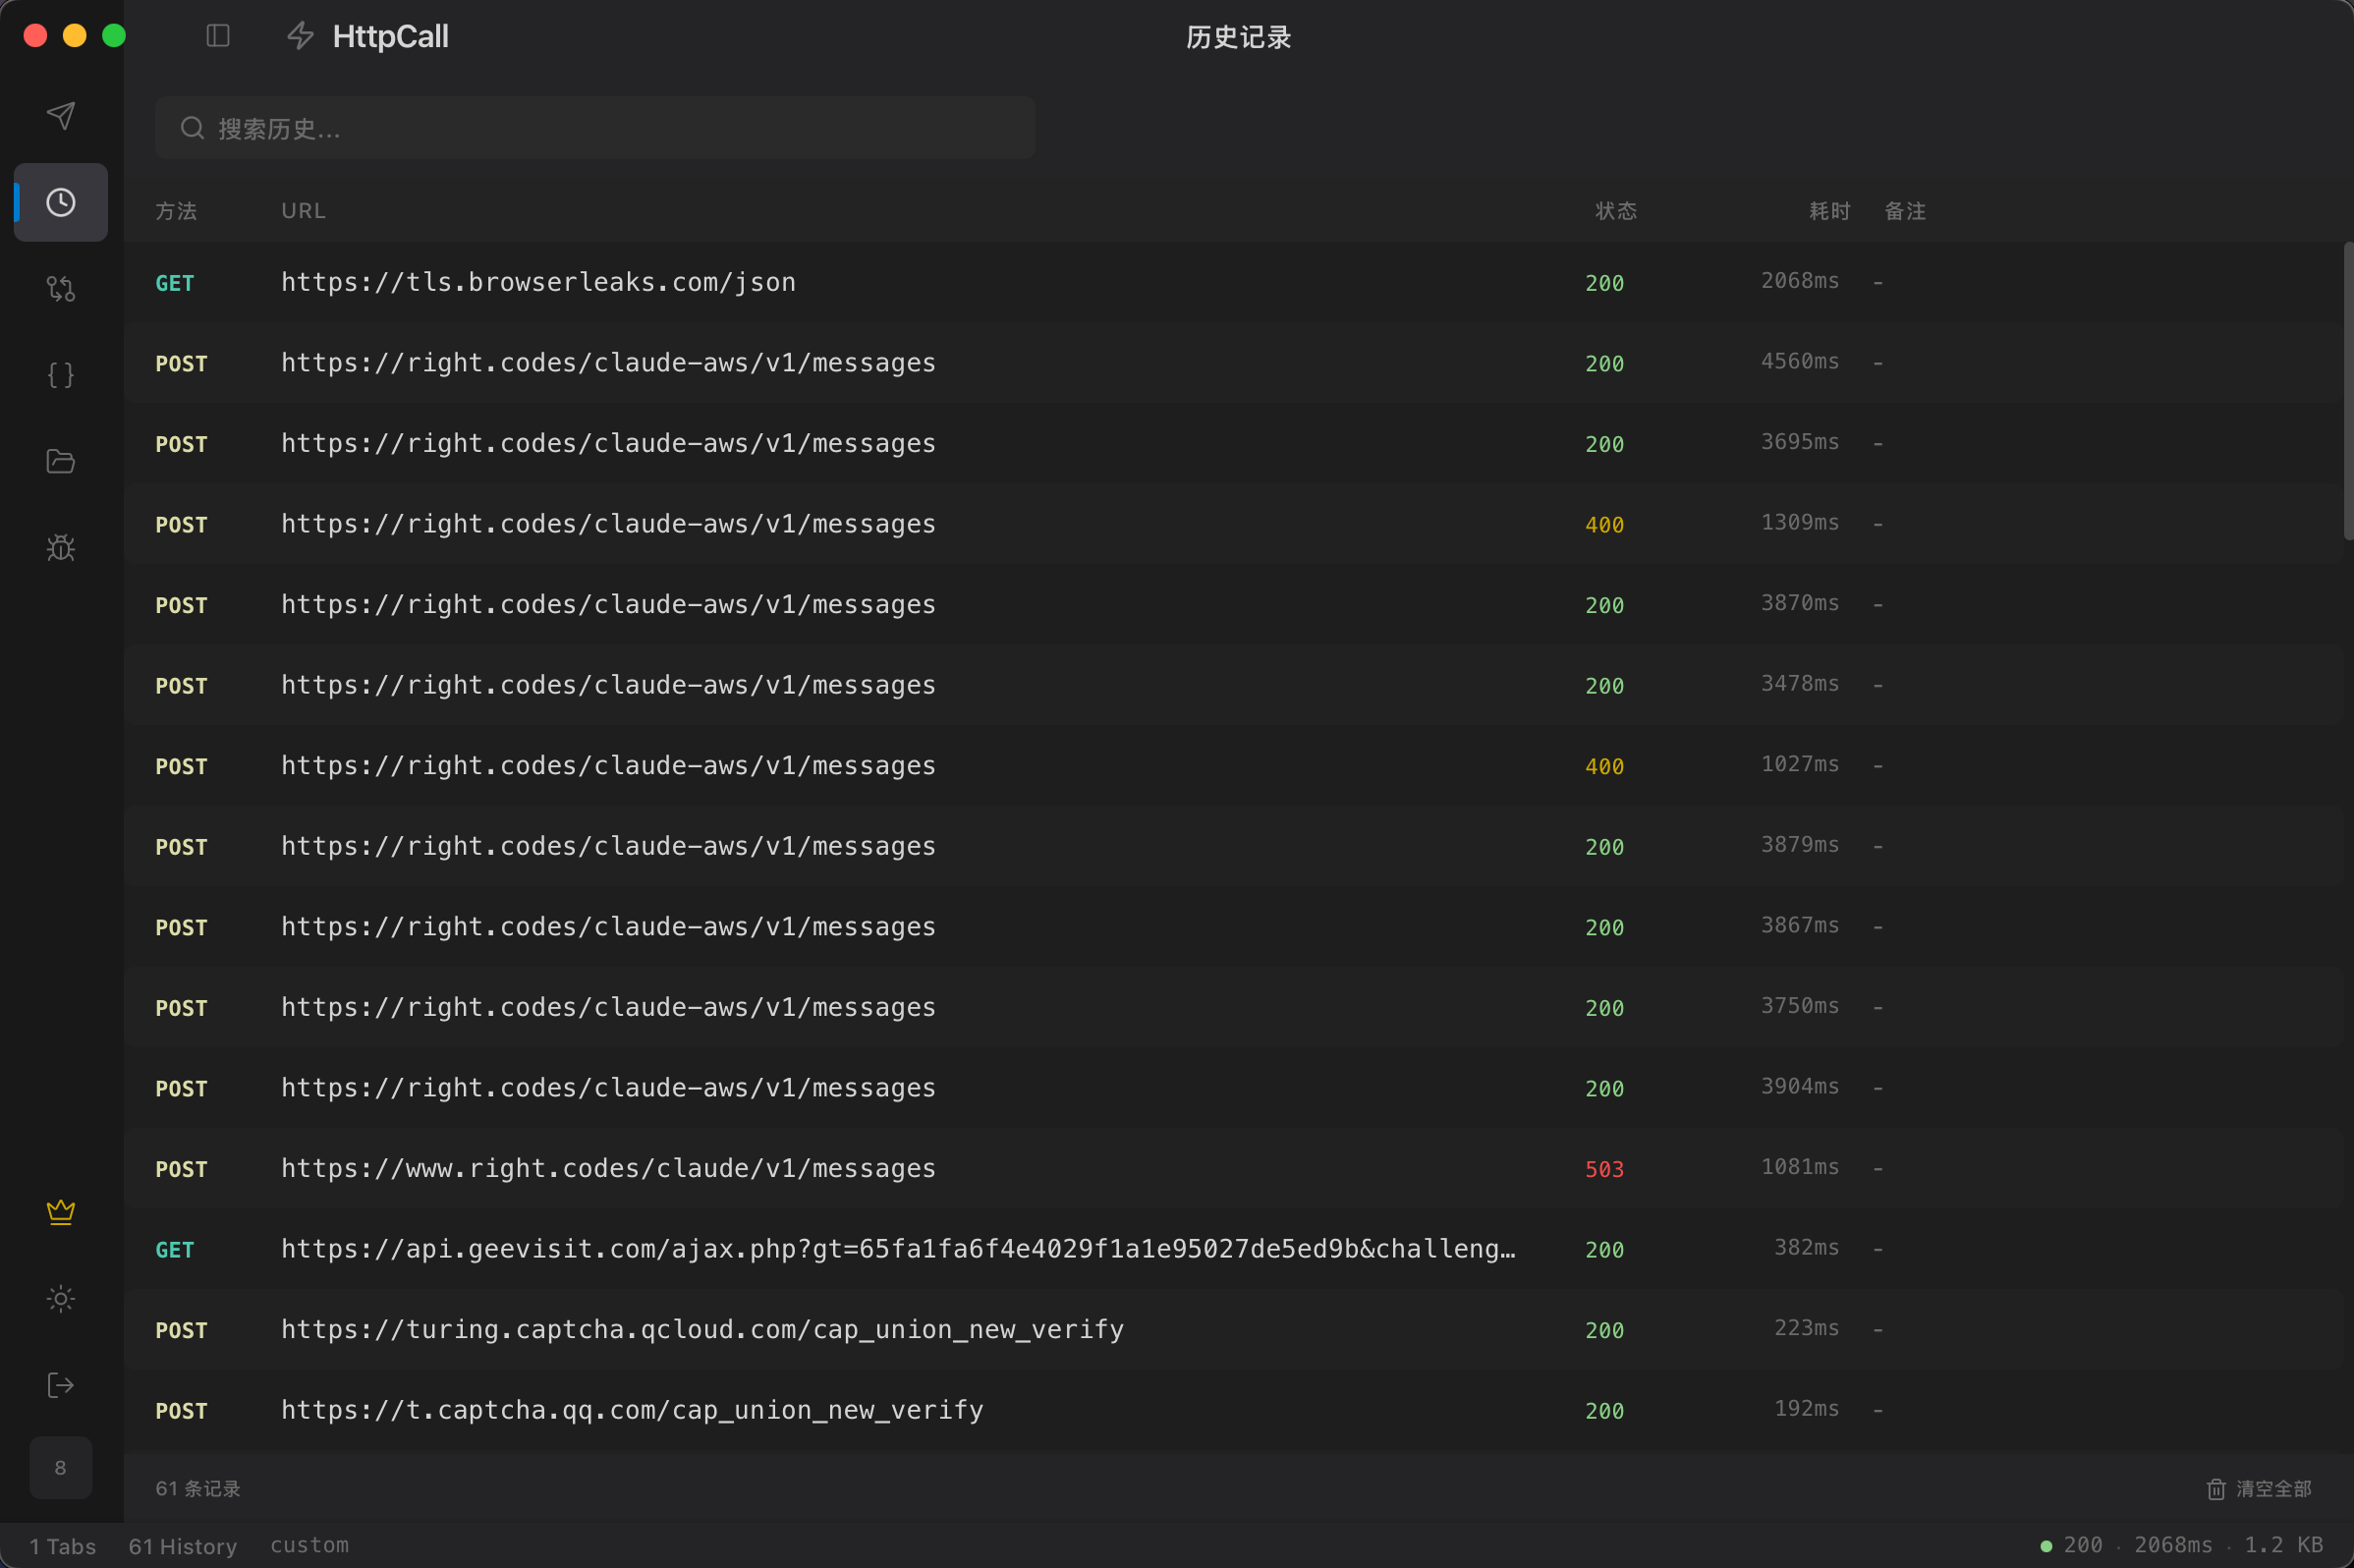The width and height of the screenshot is (2354, 1568).
Task: Toggle the sun light-theme icon
Action: (x=61, y=1299)
